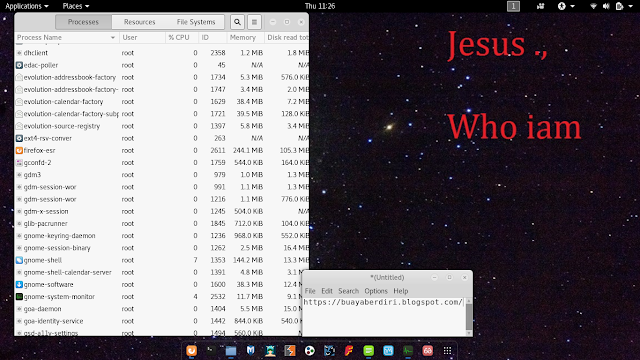
Task: Click the firefox-esr process icon
Action: pos(19,151)
